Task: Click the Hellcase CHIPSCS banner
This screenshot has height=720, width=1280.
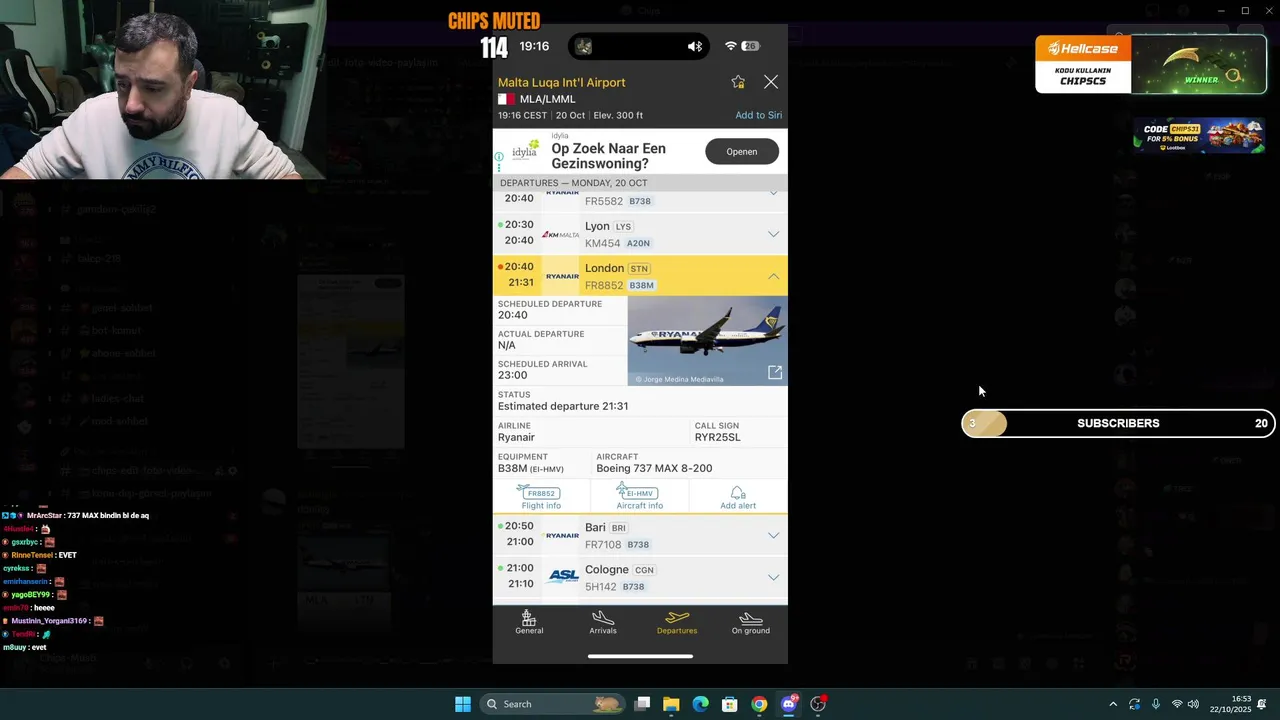Action: tap(1151, 65)
